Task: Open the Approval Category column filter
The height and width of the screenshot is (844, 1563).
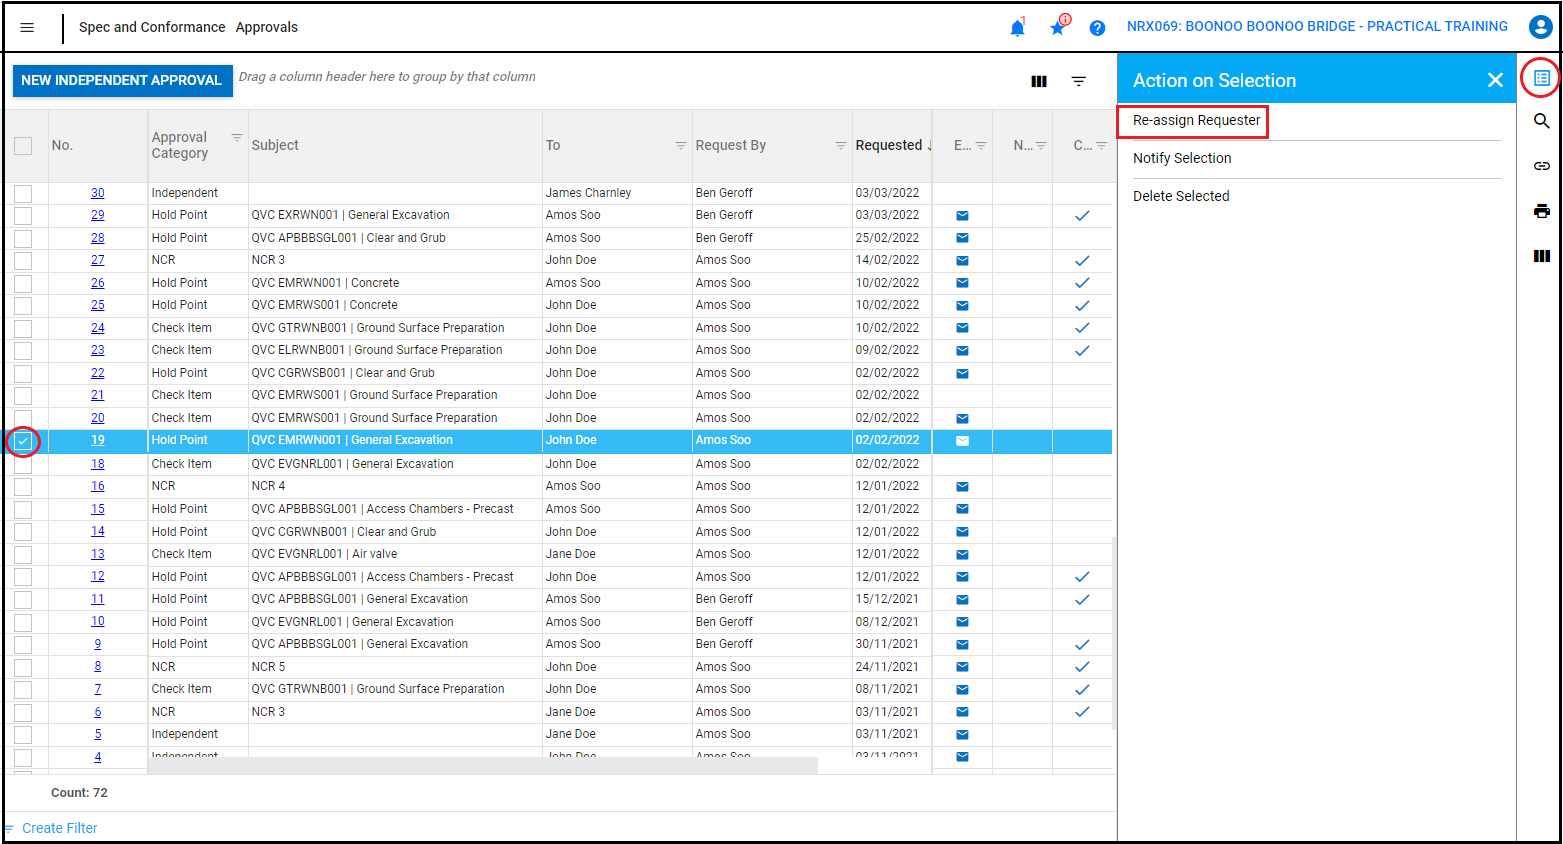Action: (237, 137)
